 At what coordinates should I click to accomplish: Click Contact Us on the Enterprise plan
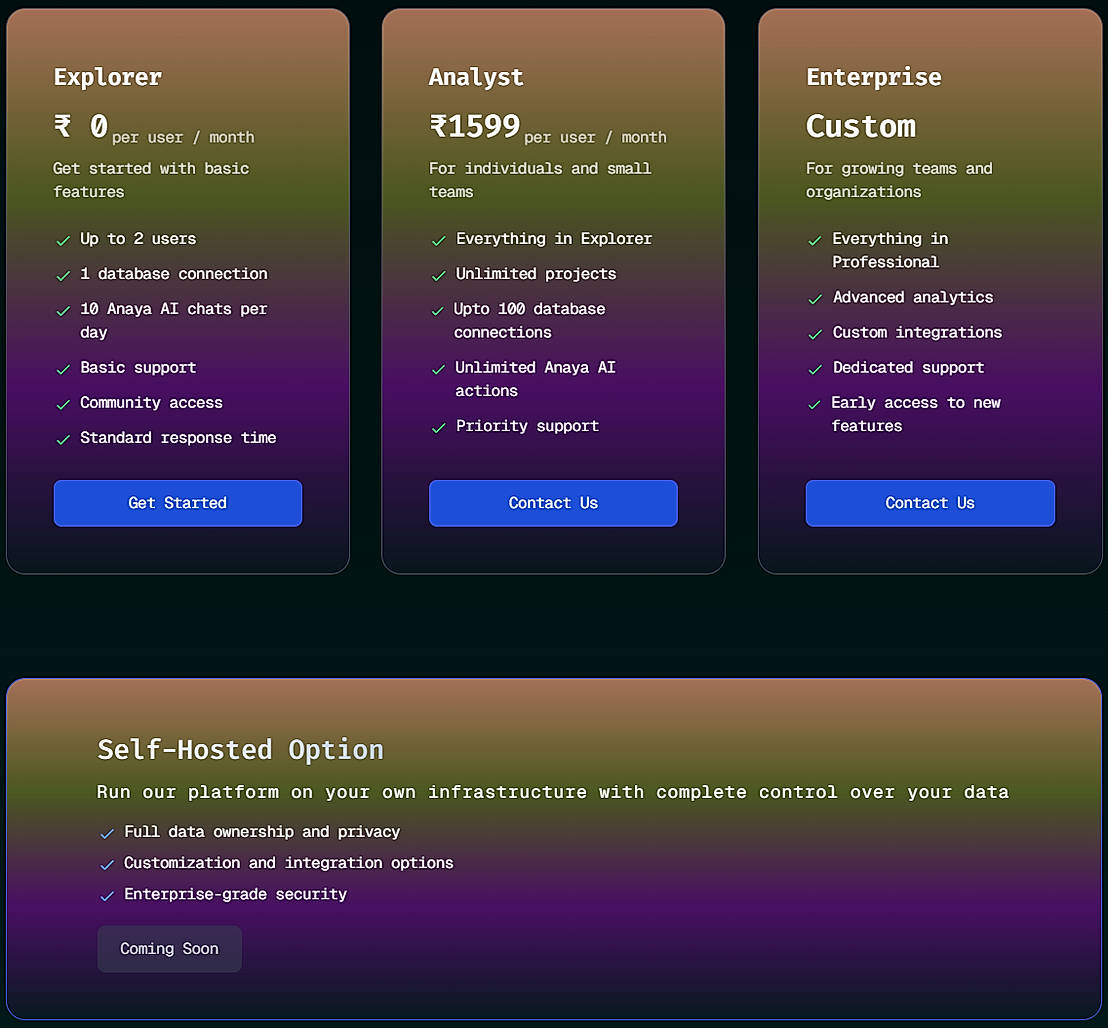[930, 503]
